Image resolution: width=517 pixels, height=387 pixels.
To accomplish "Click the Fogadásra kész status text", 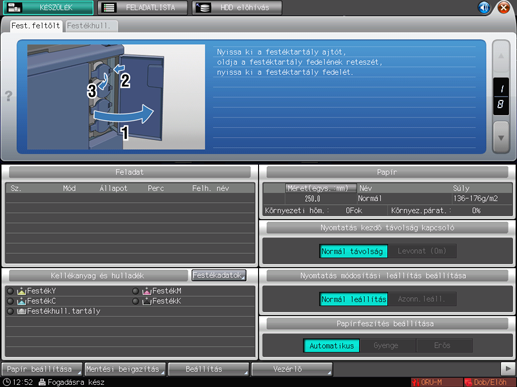I will point(76,382).
